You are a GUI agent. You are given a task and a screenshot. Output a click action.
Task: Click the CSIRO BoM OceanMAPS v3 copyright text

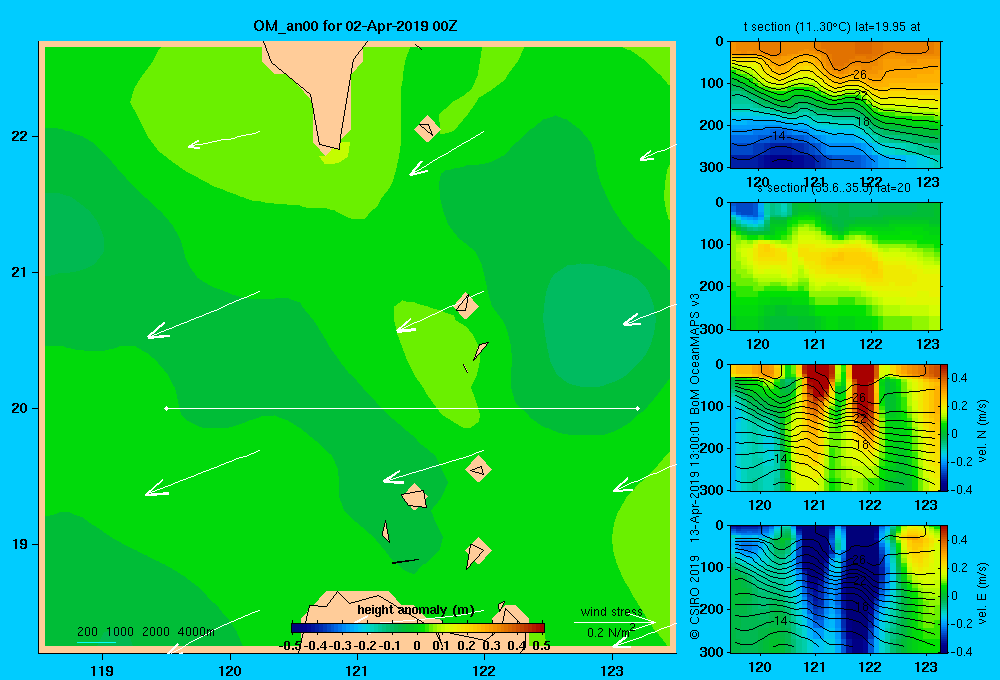click(695, 467)
